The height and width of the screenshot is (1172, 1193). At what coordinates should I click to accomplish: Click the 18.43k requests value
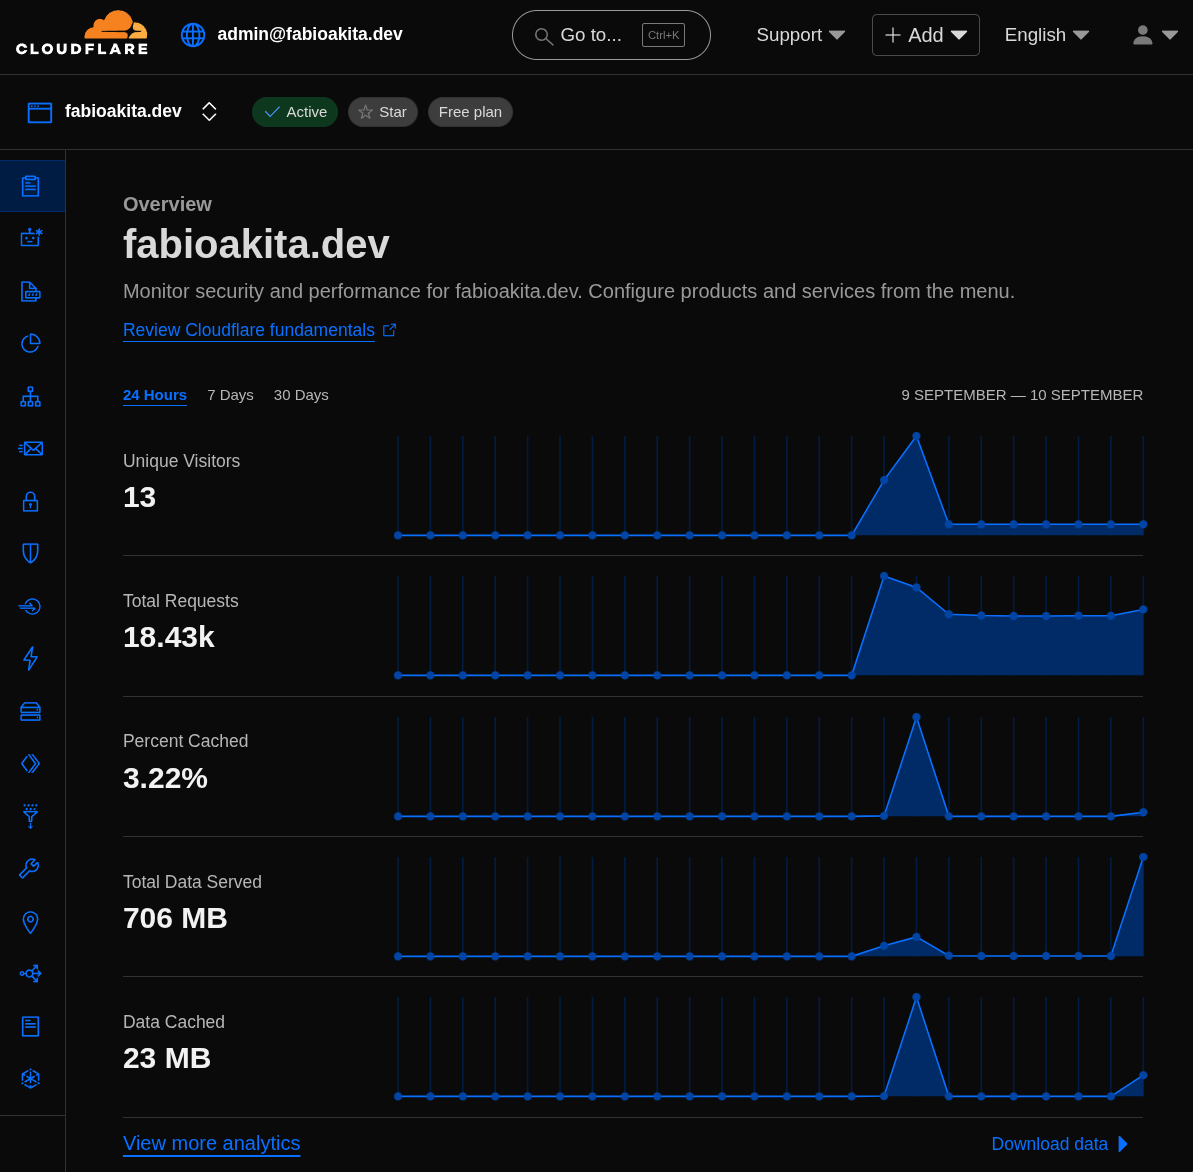tap(169, 637)
